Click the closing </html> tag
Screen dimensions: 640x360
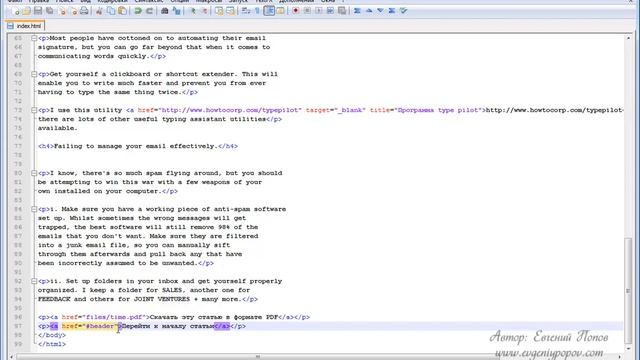point(52,344)
